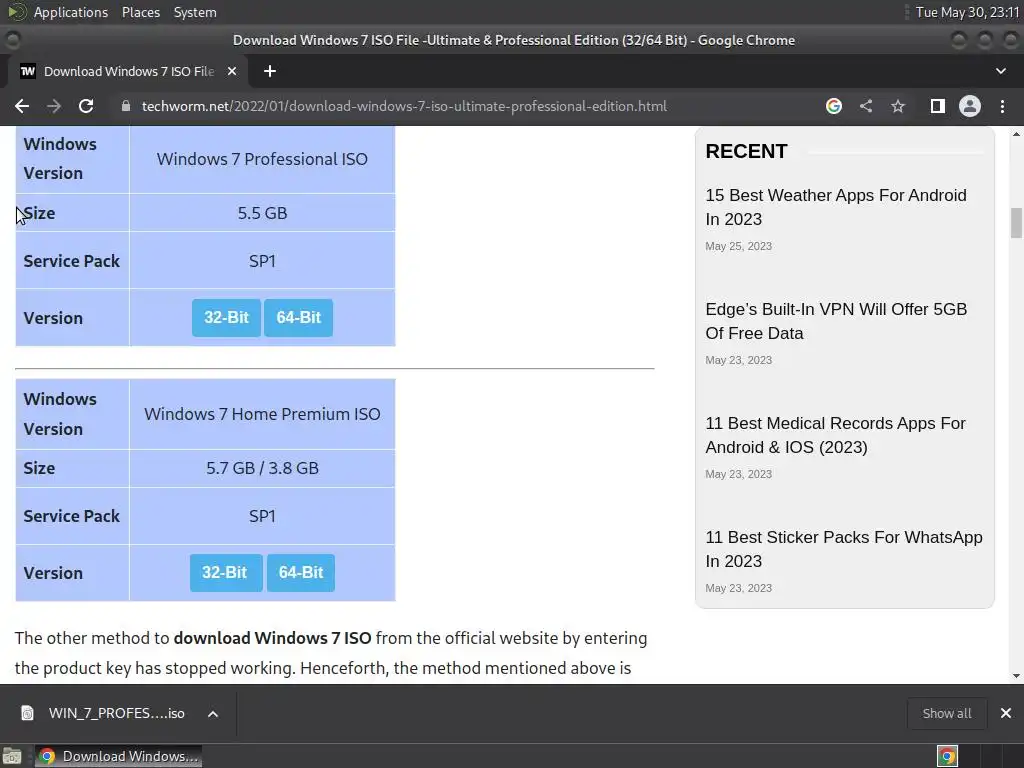Viewport: 1024px width, 768px height.
Task: Go back to the previous page
Action: pyautogui.click(x=22, y=106)
